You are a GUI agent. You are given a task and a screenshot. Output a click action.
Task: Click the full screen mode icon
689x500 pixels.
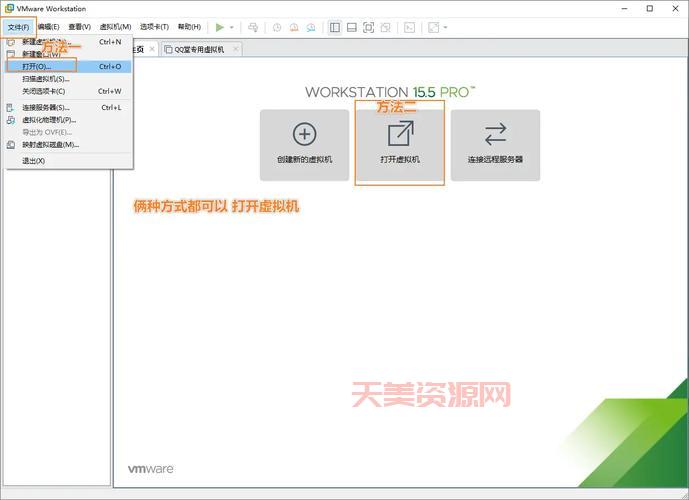(x=368, y=28)
